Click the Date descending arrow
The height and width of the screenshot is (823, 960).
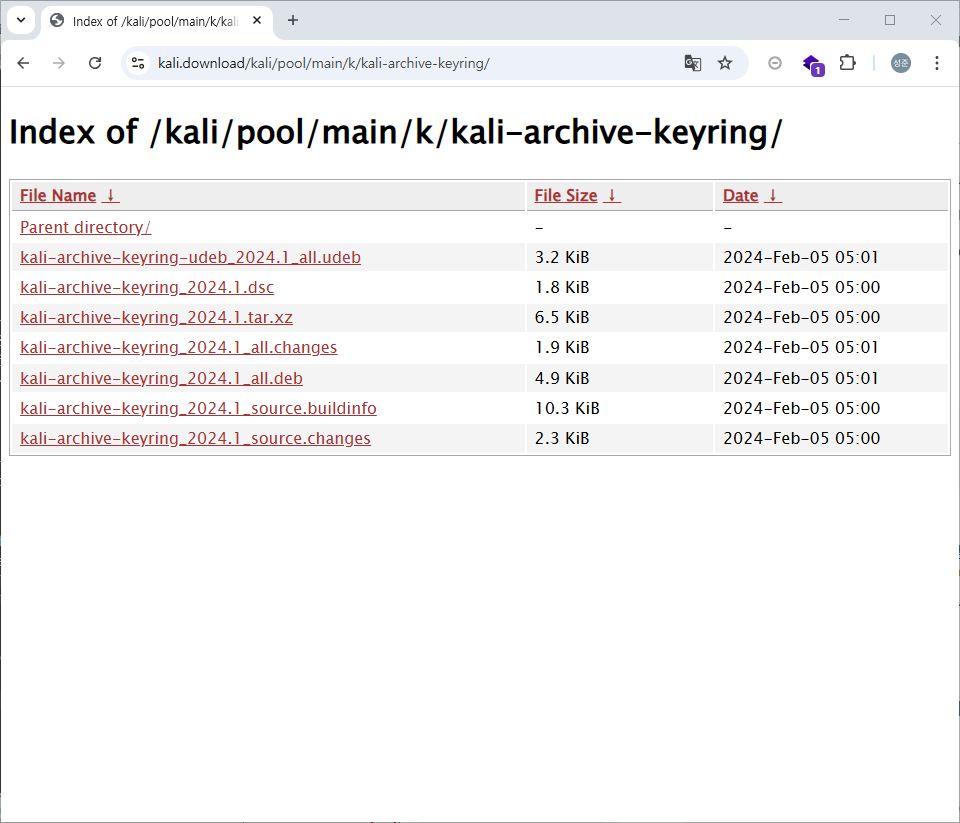(x=773, y=196)
